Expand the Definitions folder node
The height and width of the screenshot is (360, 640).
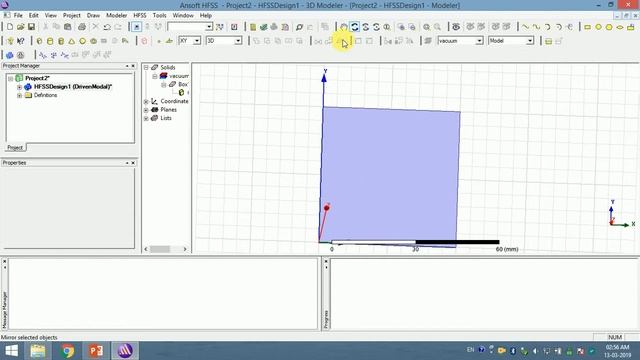point(19,96)
